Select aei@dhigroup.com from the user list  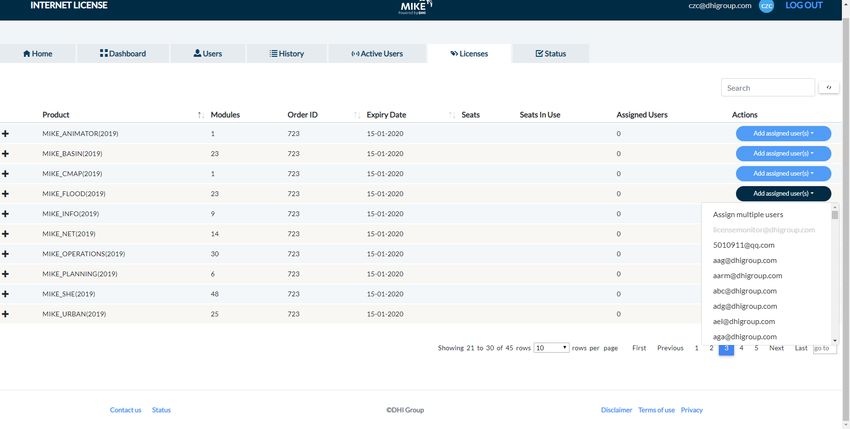[x=744, y=321]
